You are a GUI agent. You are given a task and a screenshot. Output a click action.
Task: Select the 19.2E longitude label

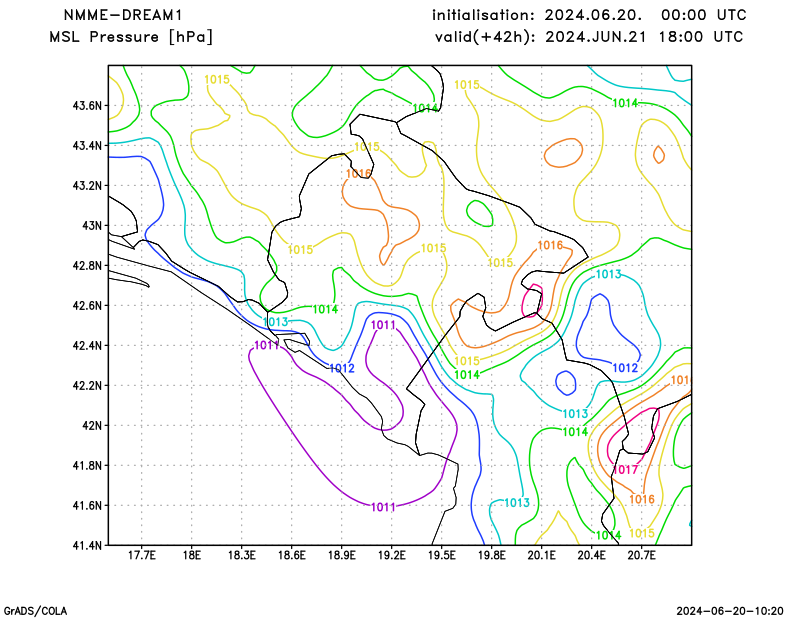(x=391, y=555)
